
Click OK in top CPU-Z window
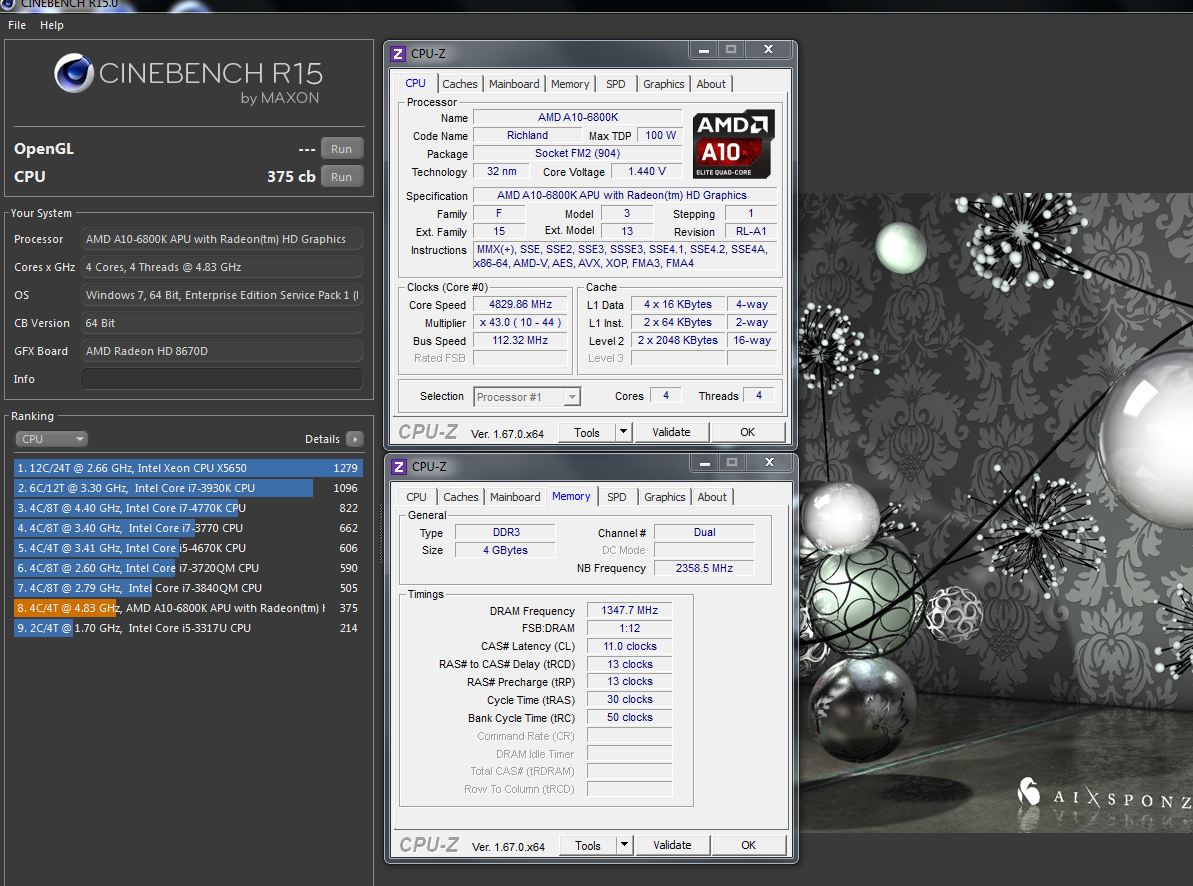747,432
